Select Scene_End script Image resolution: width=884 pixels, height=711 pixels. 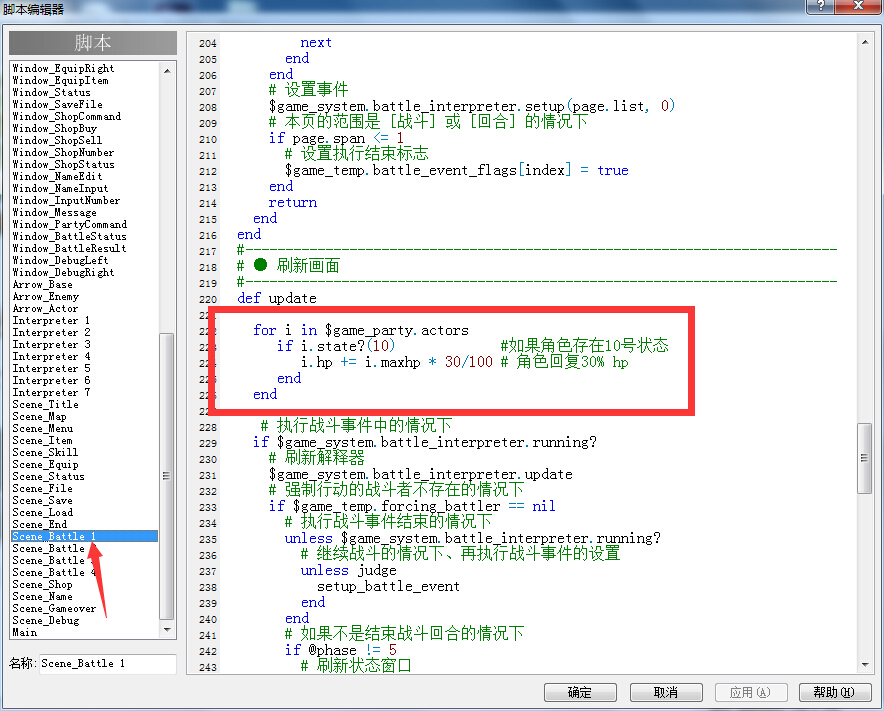(39, 524)
